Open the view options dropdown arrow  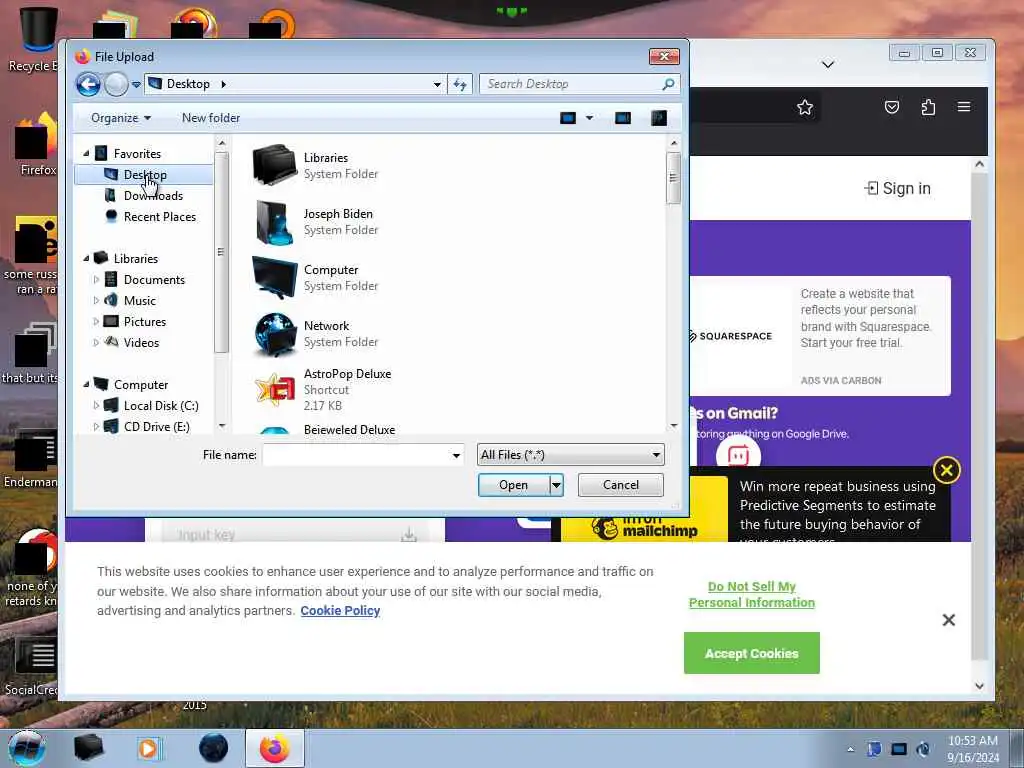[589, 118]
